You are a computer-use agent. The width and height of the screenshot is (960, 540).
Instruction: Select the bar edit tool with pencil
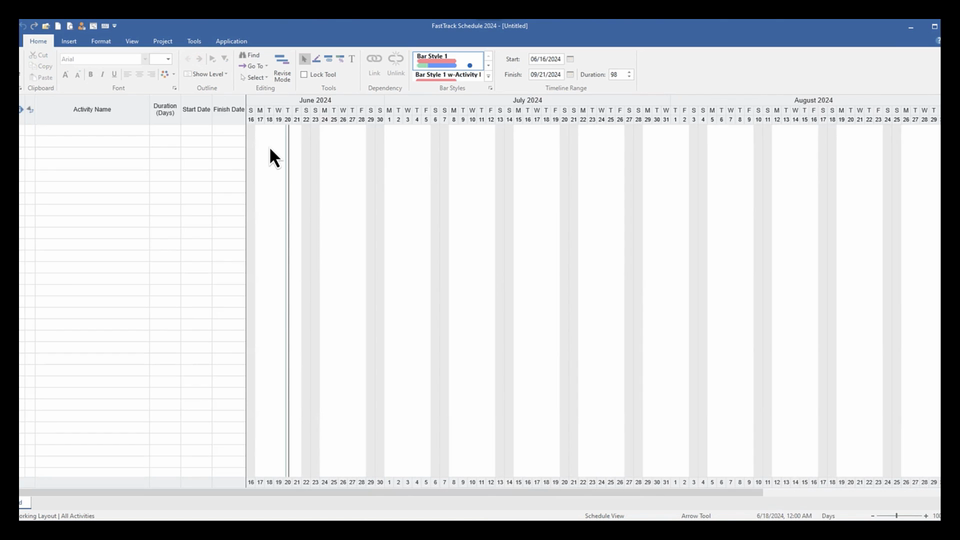340,59
